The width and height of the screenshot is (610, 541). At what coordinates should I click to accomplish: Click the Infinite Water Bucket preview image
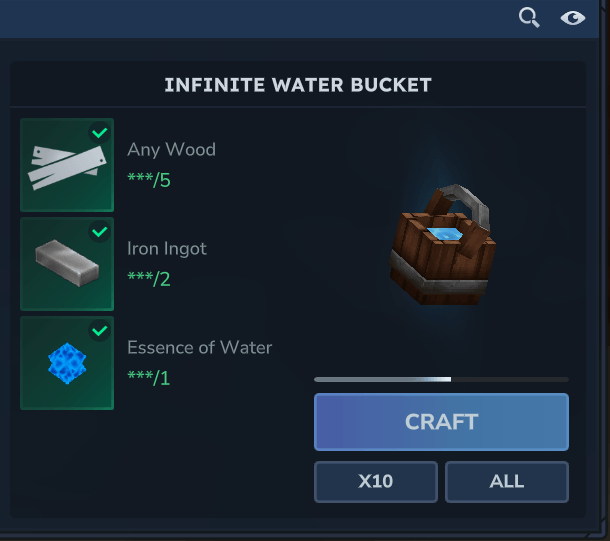pos(440,245)
